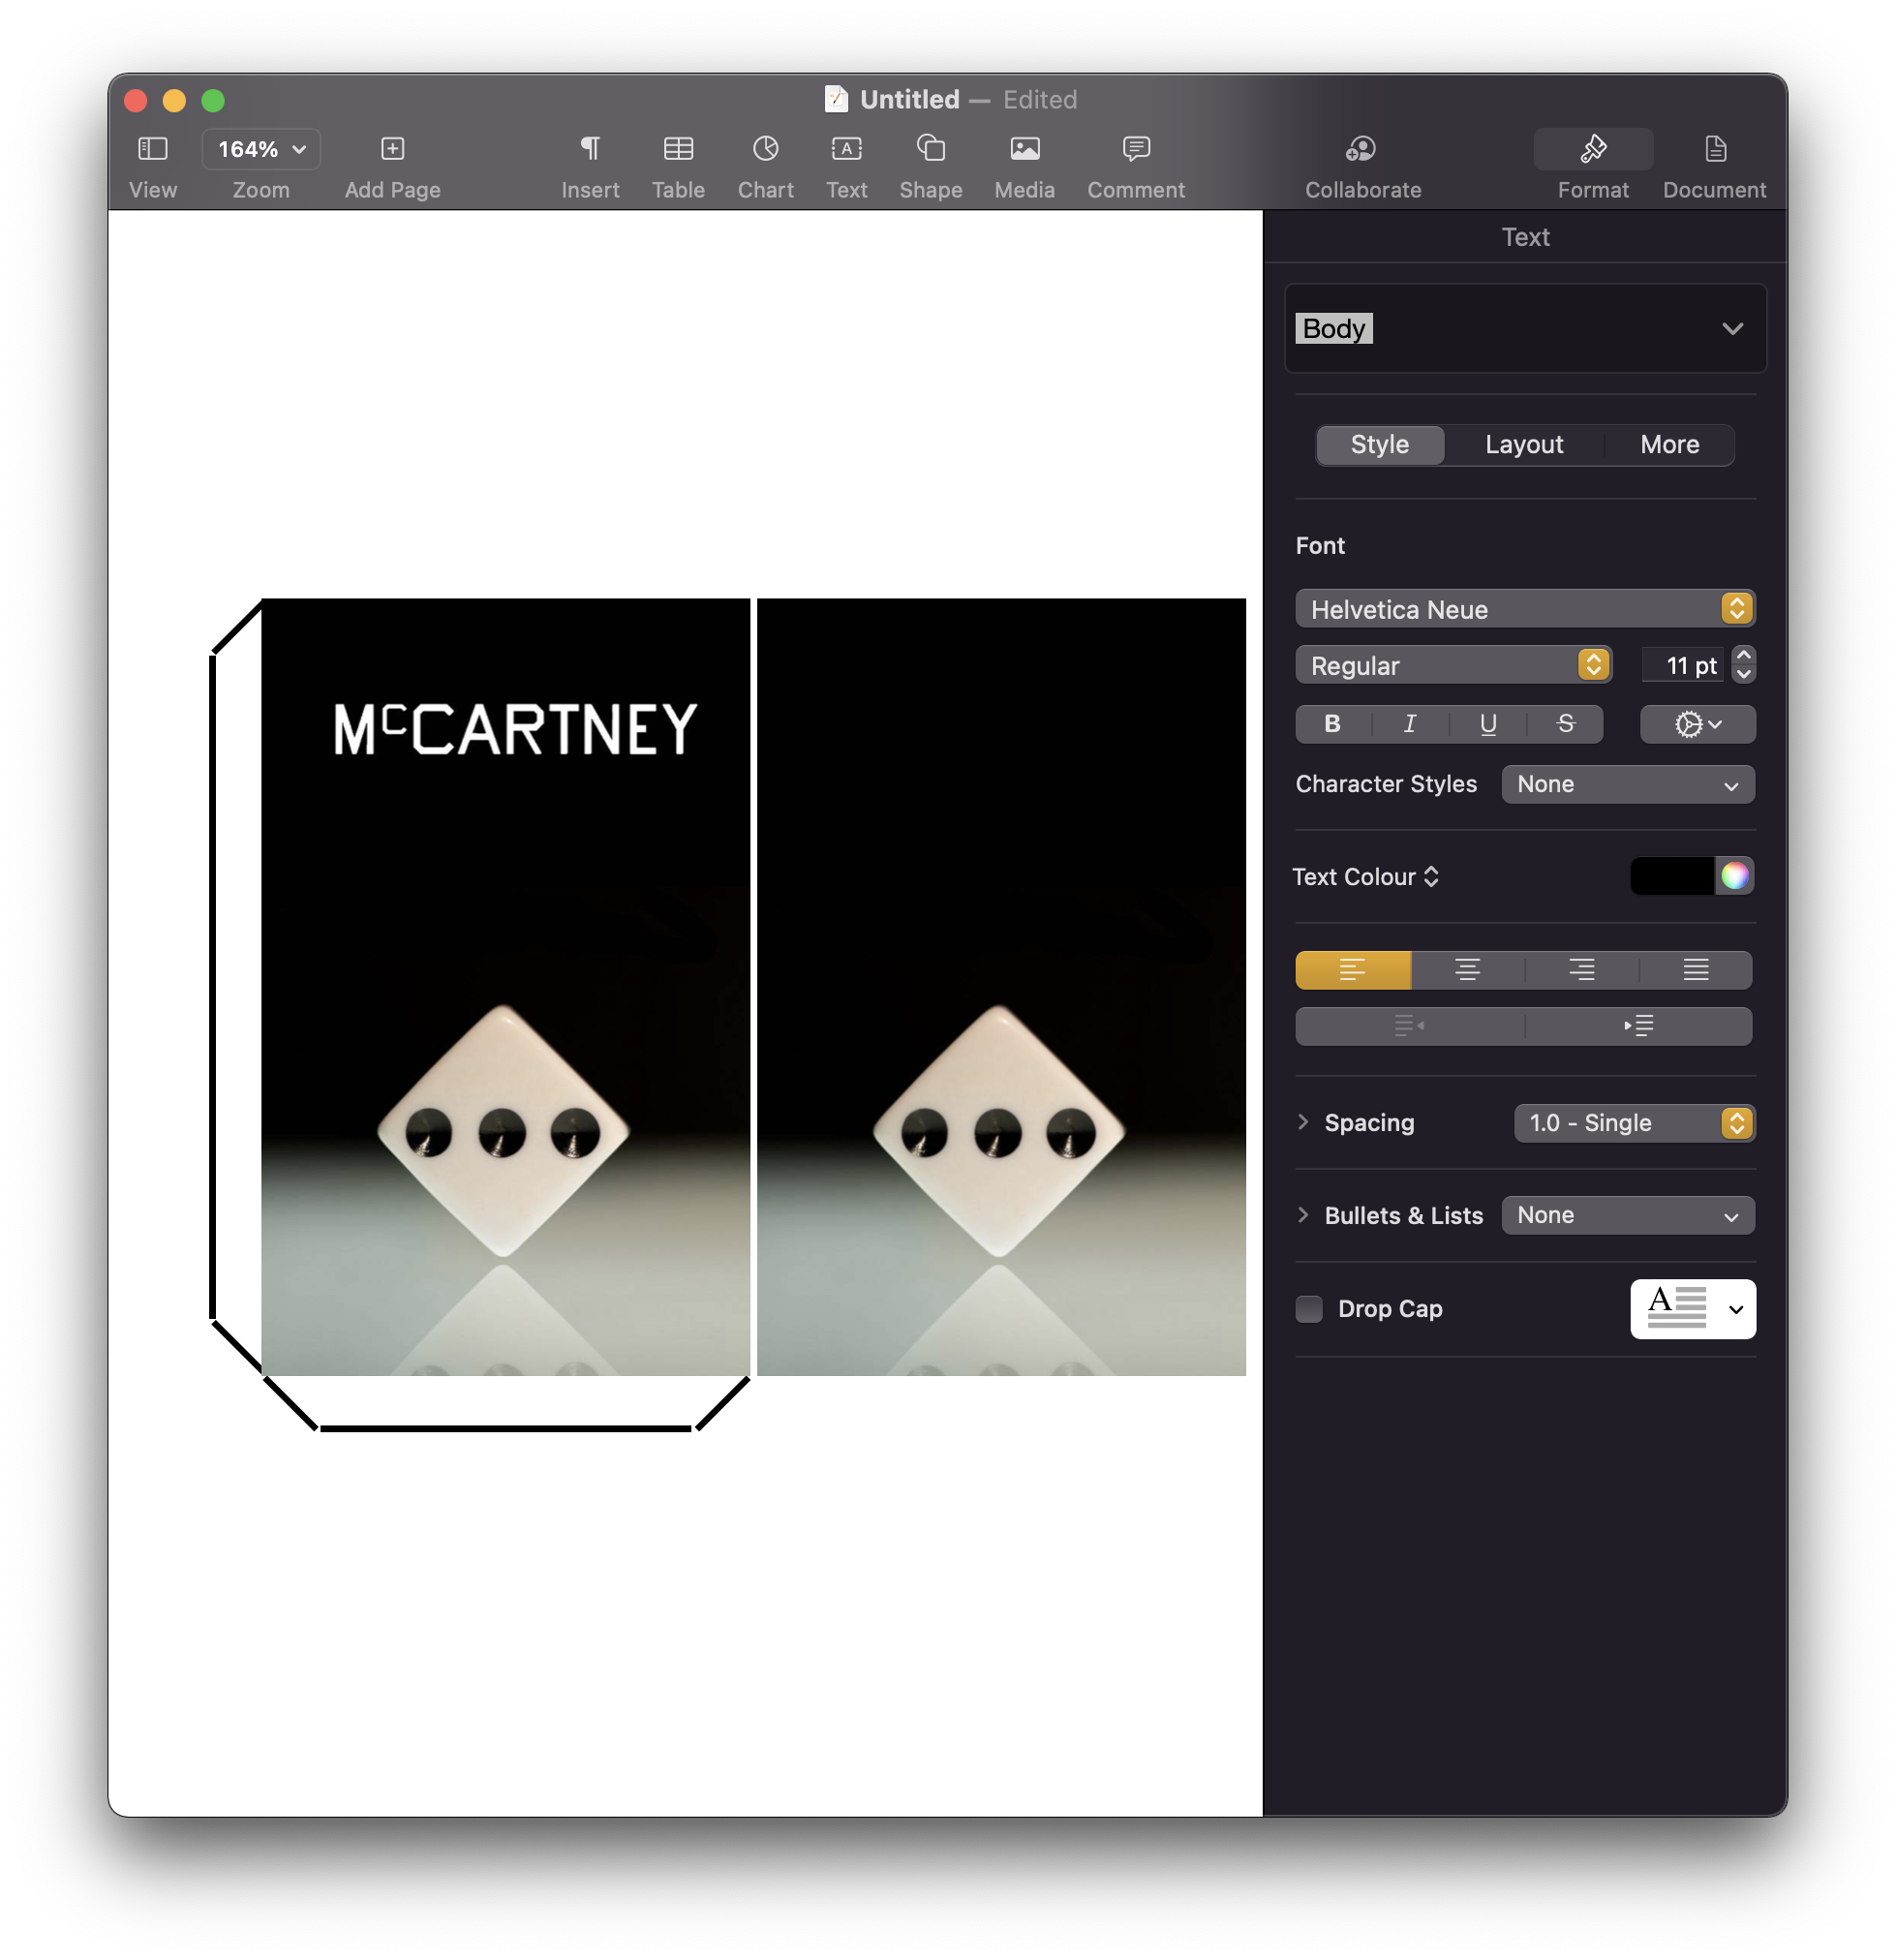The image size is (1896, 1960).
Task: Open the Media menu
Action: 1024,149
